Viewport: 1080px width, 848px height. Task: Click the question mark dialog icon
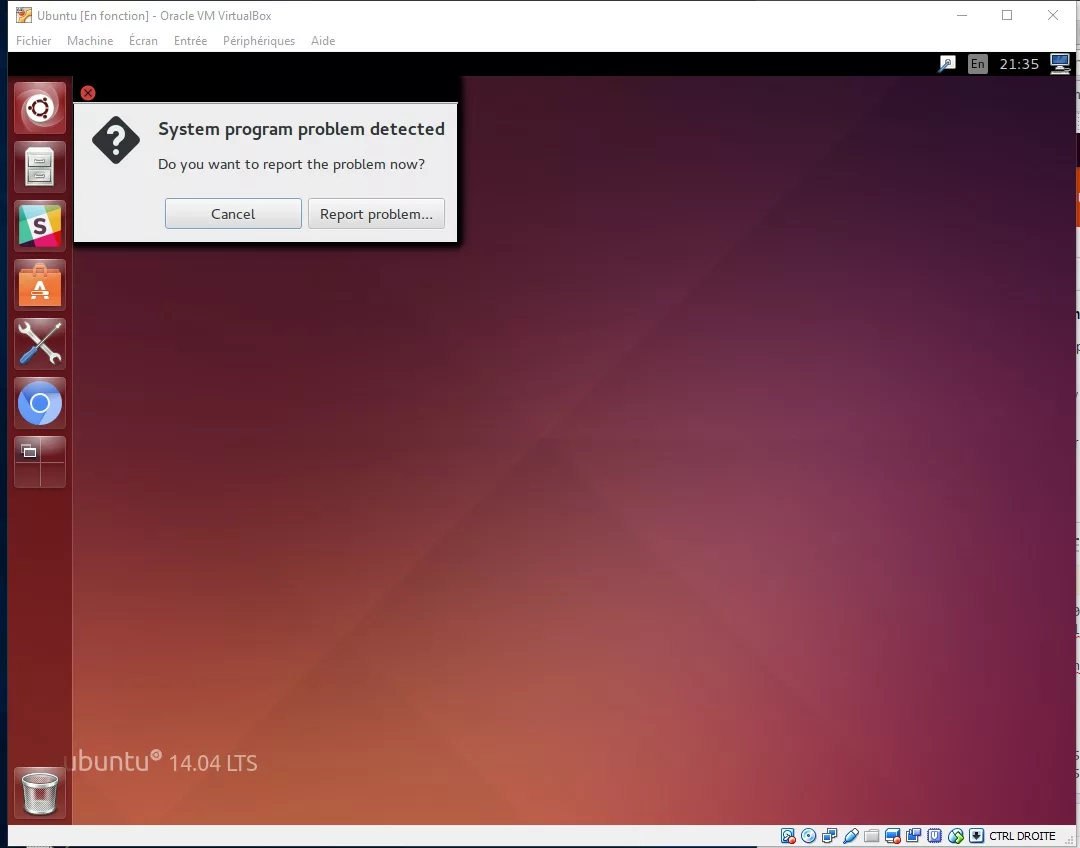(x=116, y=140)
